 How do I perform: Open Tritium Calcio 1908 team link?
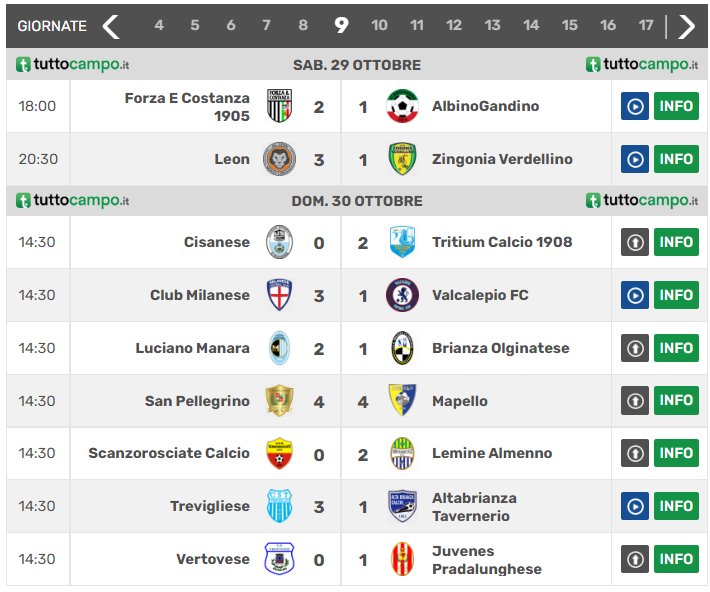[x=502, y=242]
